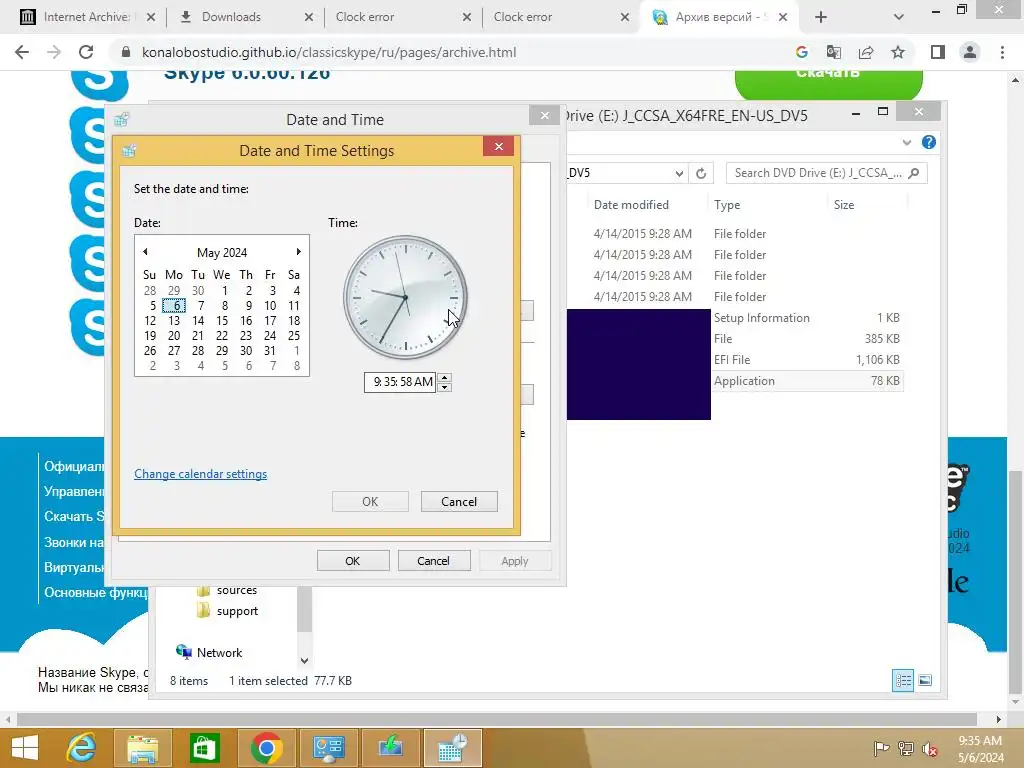Open the support folder in tree
Image resolution: width=1024 pixels, height=768 pixels.
[x=227, y=611]
